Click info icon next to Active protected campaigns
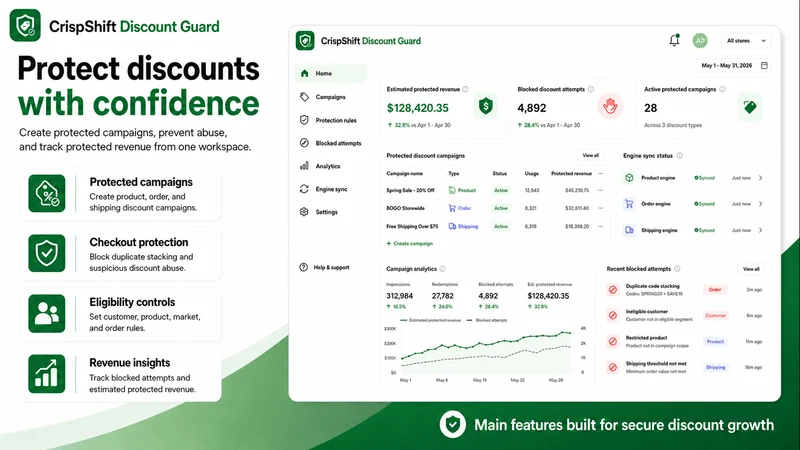The width and height of the screenshot is (800, 450). (x=722, y=89)
